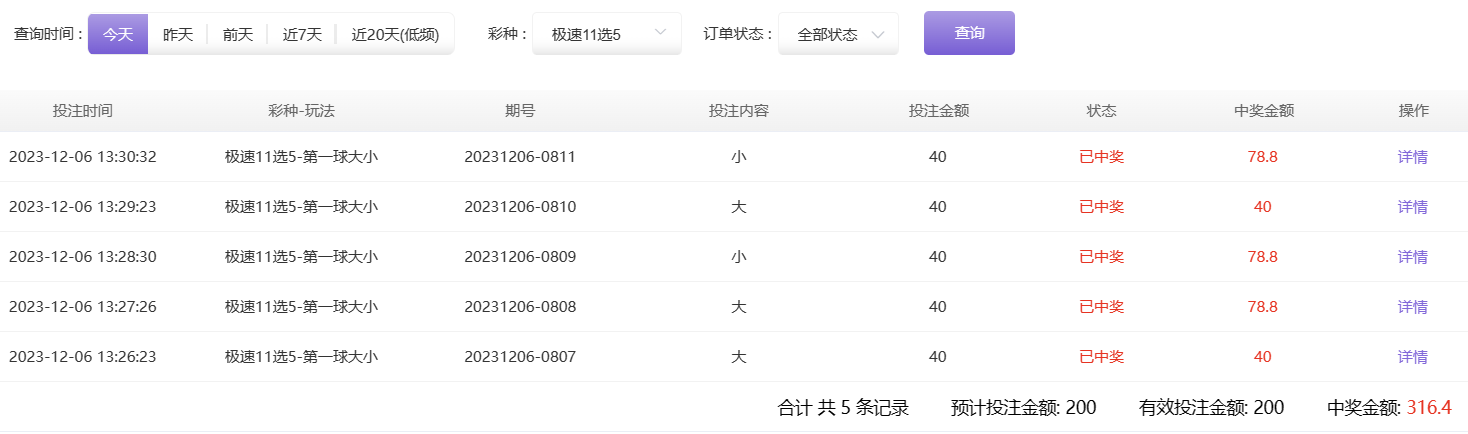Choose the 前天 time range
The width and height of the screenshot is (1468, 434).
[237, 34]
